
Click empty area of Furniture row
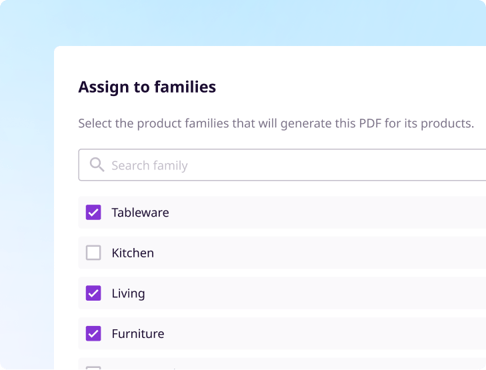coord(323,333)
